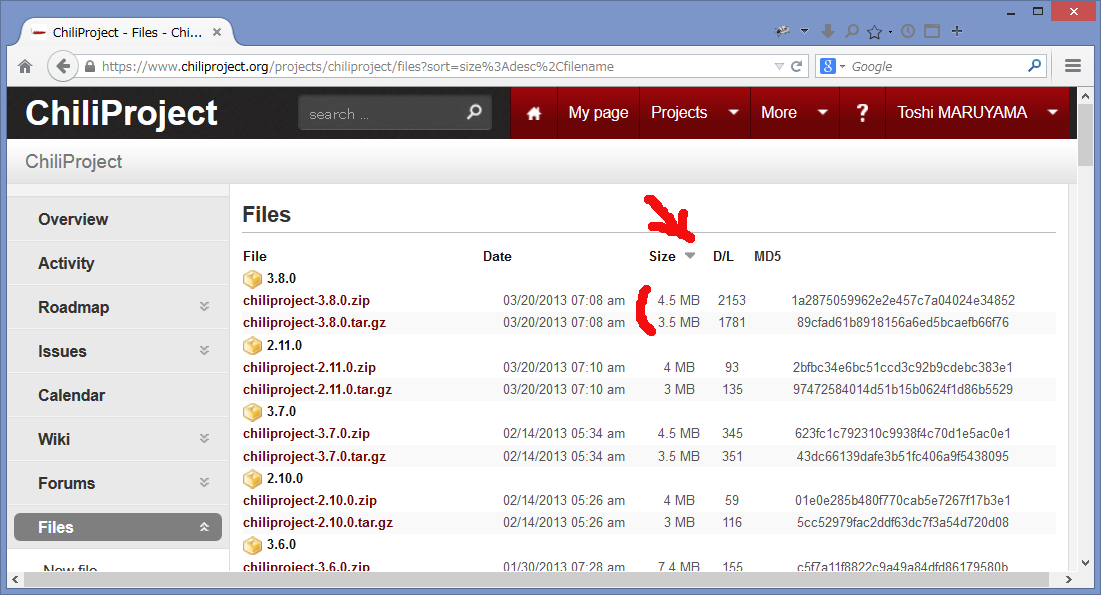Viewport: 1101px width, 595px height.
Task: Click the ChiliProject home icon in navbar
Action: [x=534, y=113]
